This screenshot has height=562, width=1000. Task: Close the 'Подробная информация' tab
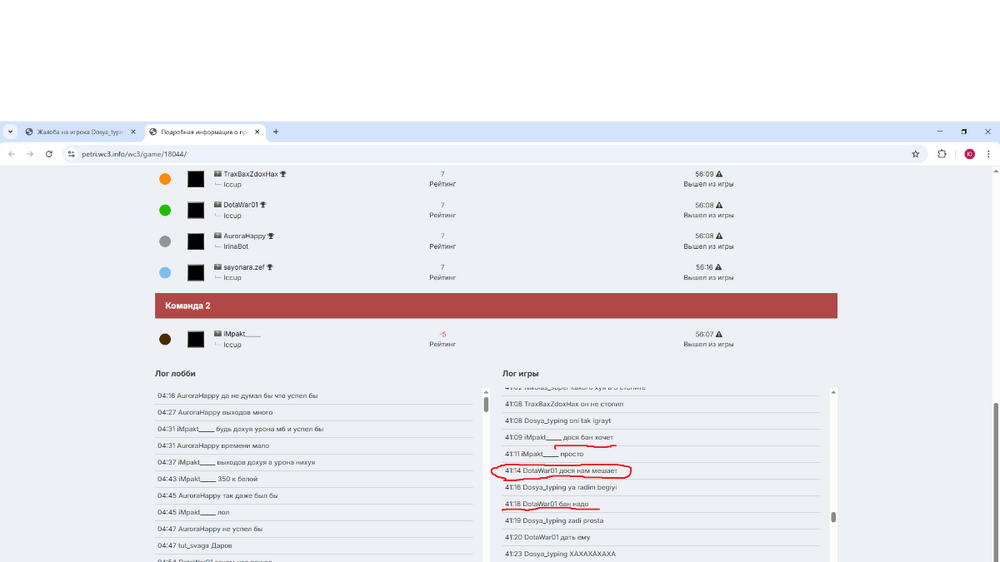coord(257,132)
